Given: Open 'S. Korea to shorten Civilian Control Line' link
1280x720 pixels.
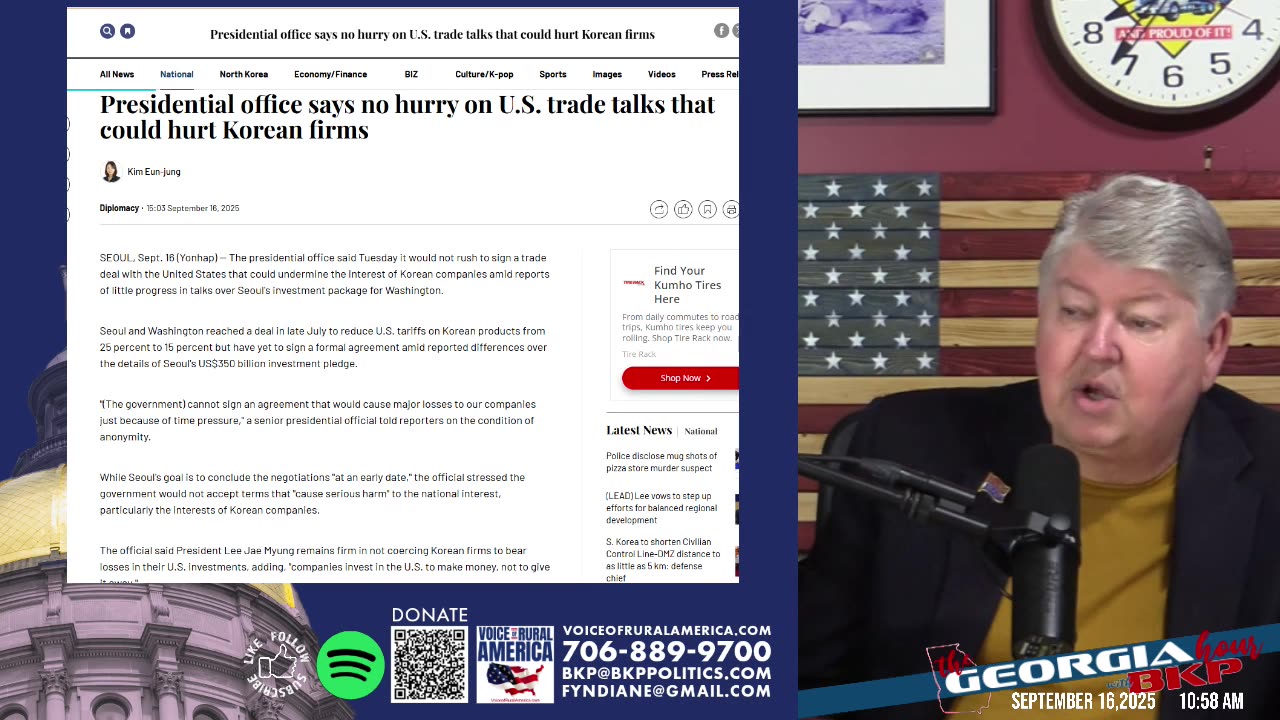Looking at the screenshot, I should tap(663, 560).
